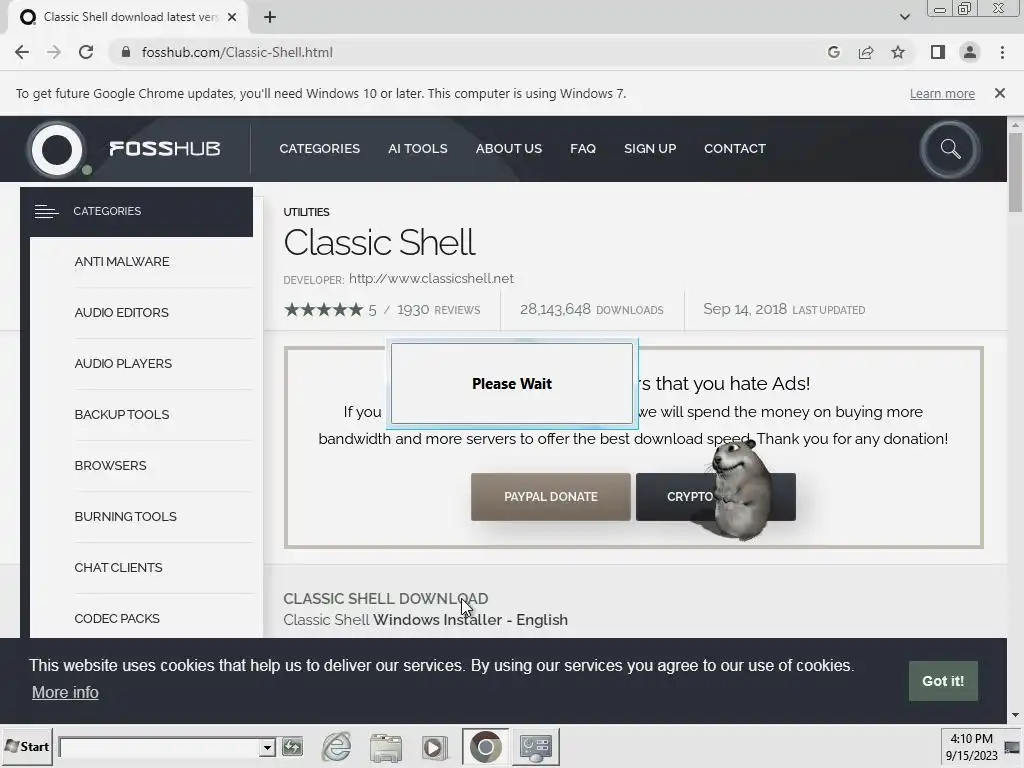
Task: Accept cookies with Got it!
Action: [943, 681]
